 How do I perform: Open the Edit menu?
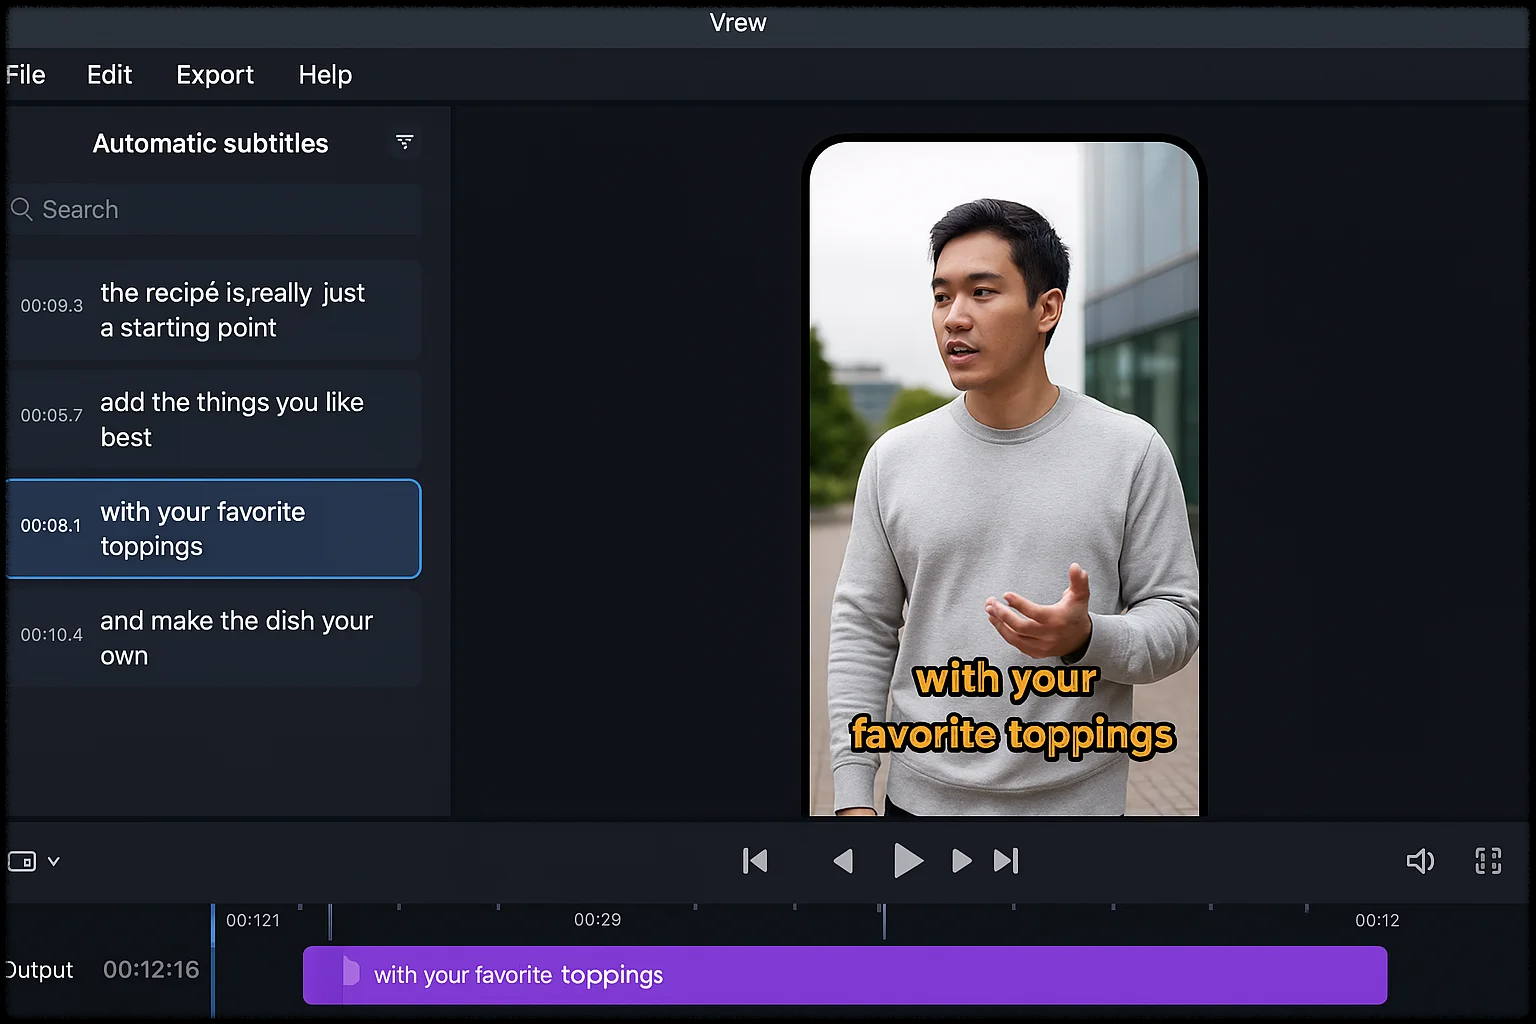tap(109, 75)
